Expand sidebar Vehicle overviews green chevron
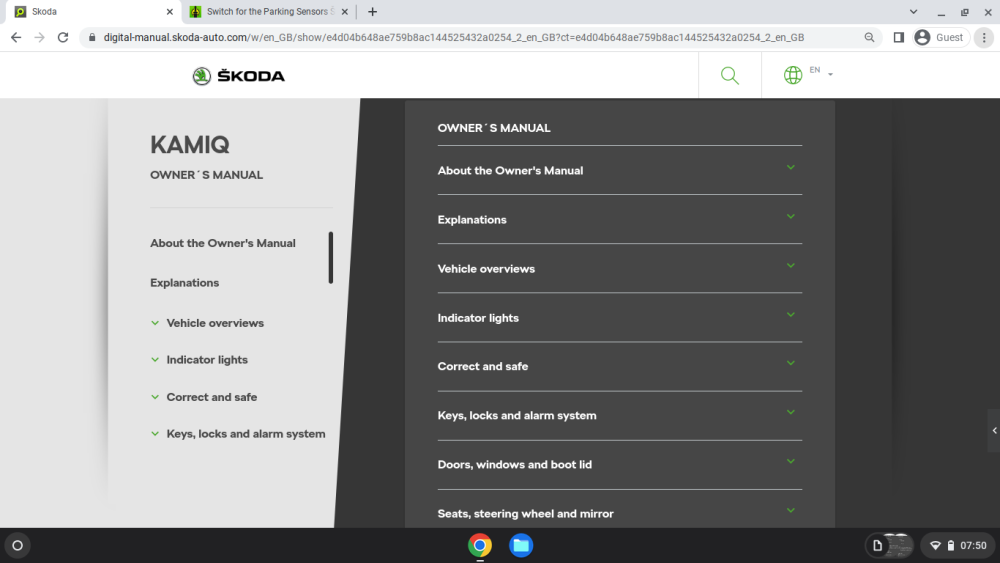 155,323
